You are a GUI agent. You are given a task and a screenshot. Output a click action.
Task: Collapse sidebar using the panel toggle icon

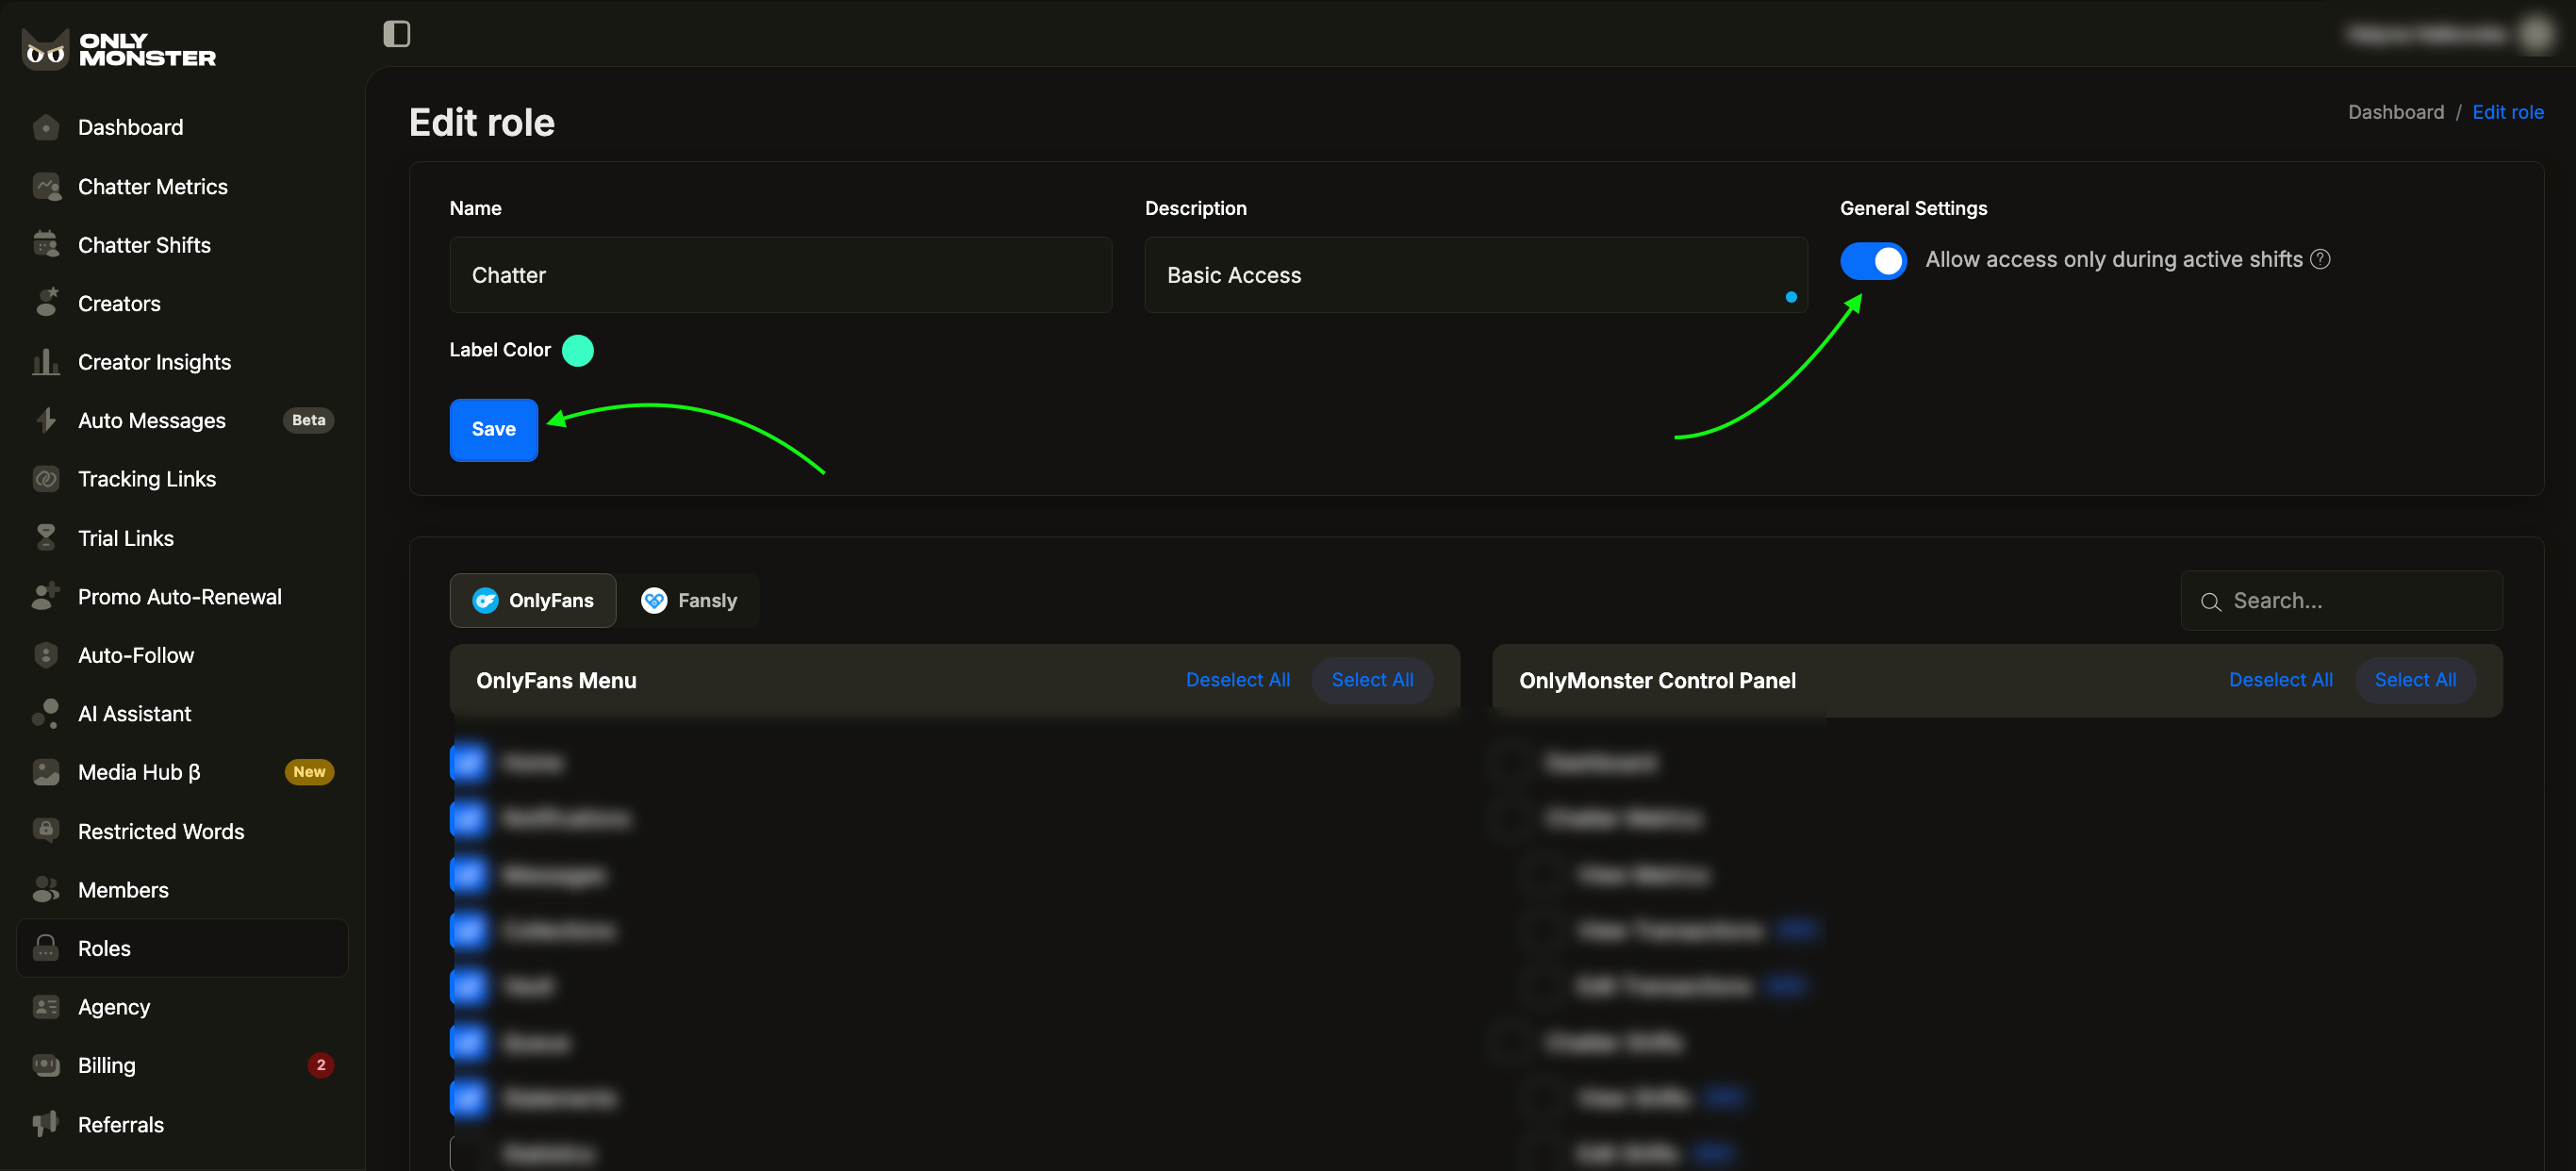pyautogui.click(x=397, y=34)
